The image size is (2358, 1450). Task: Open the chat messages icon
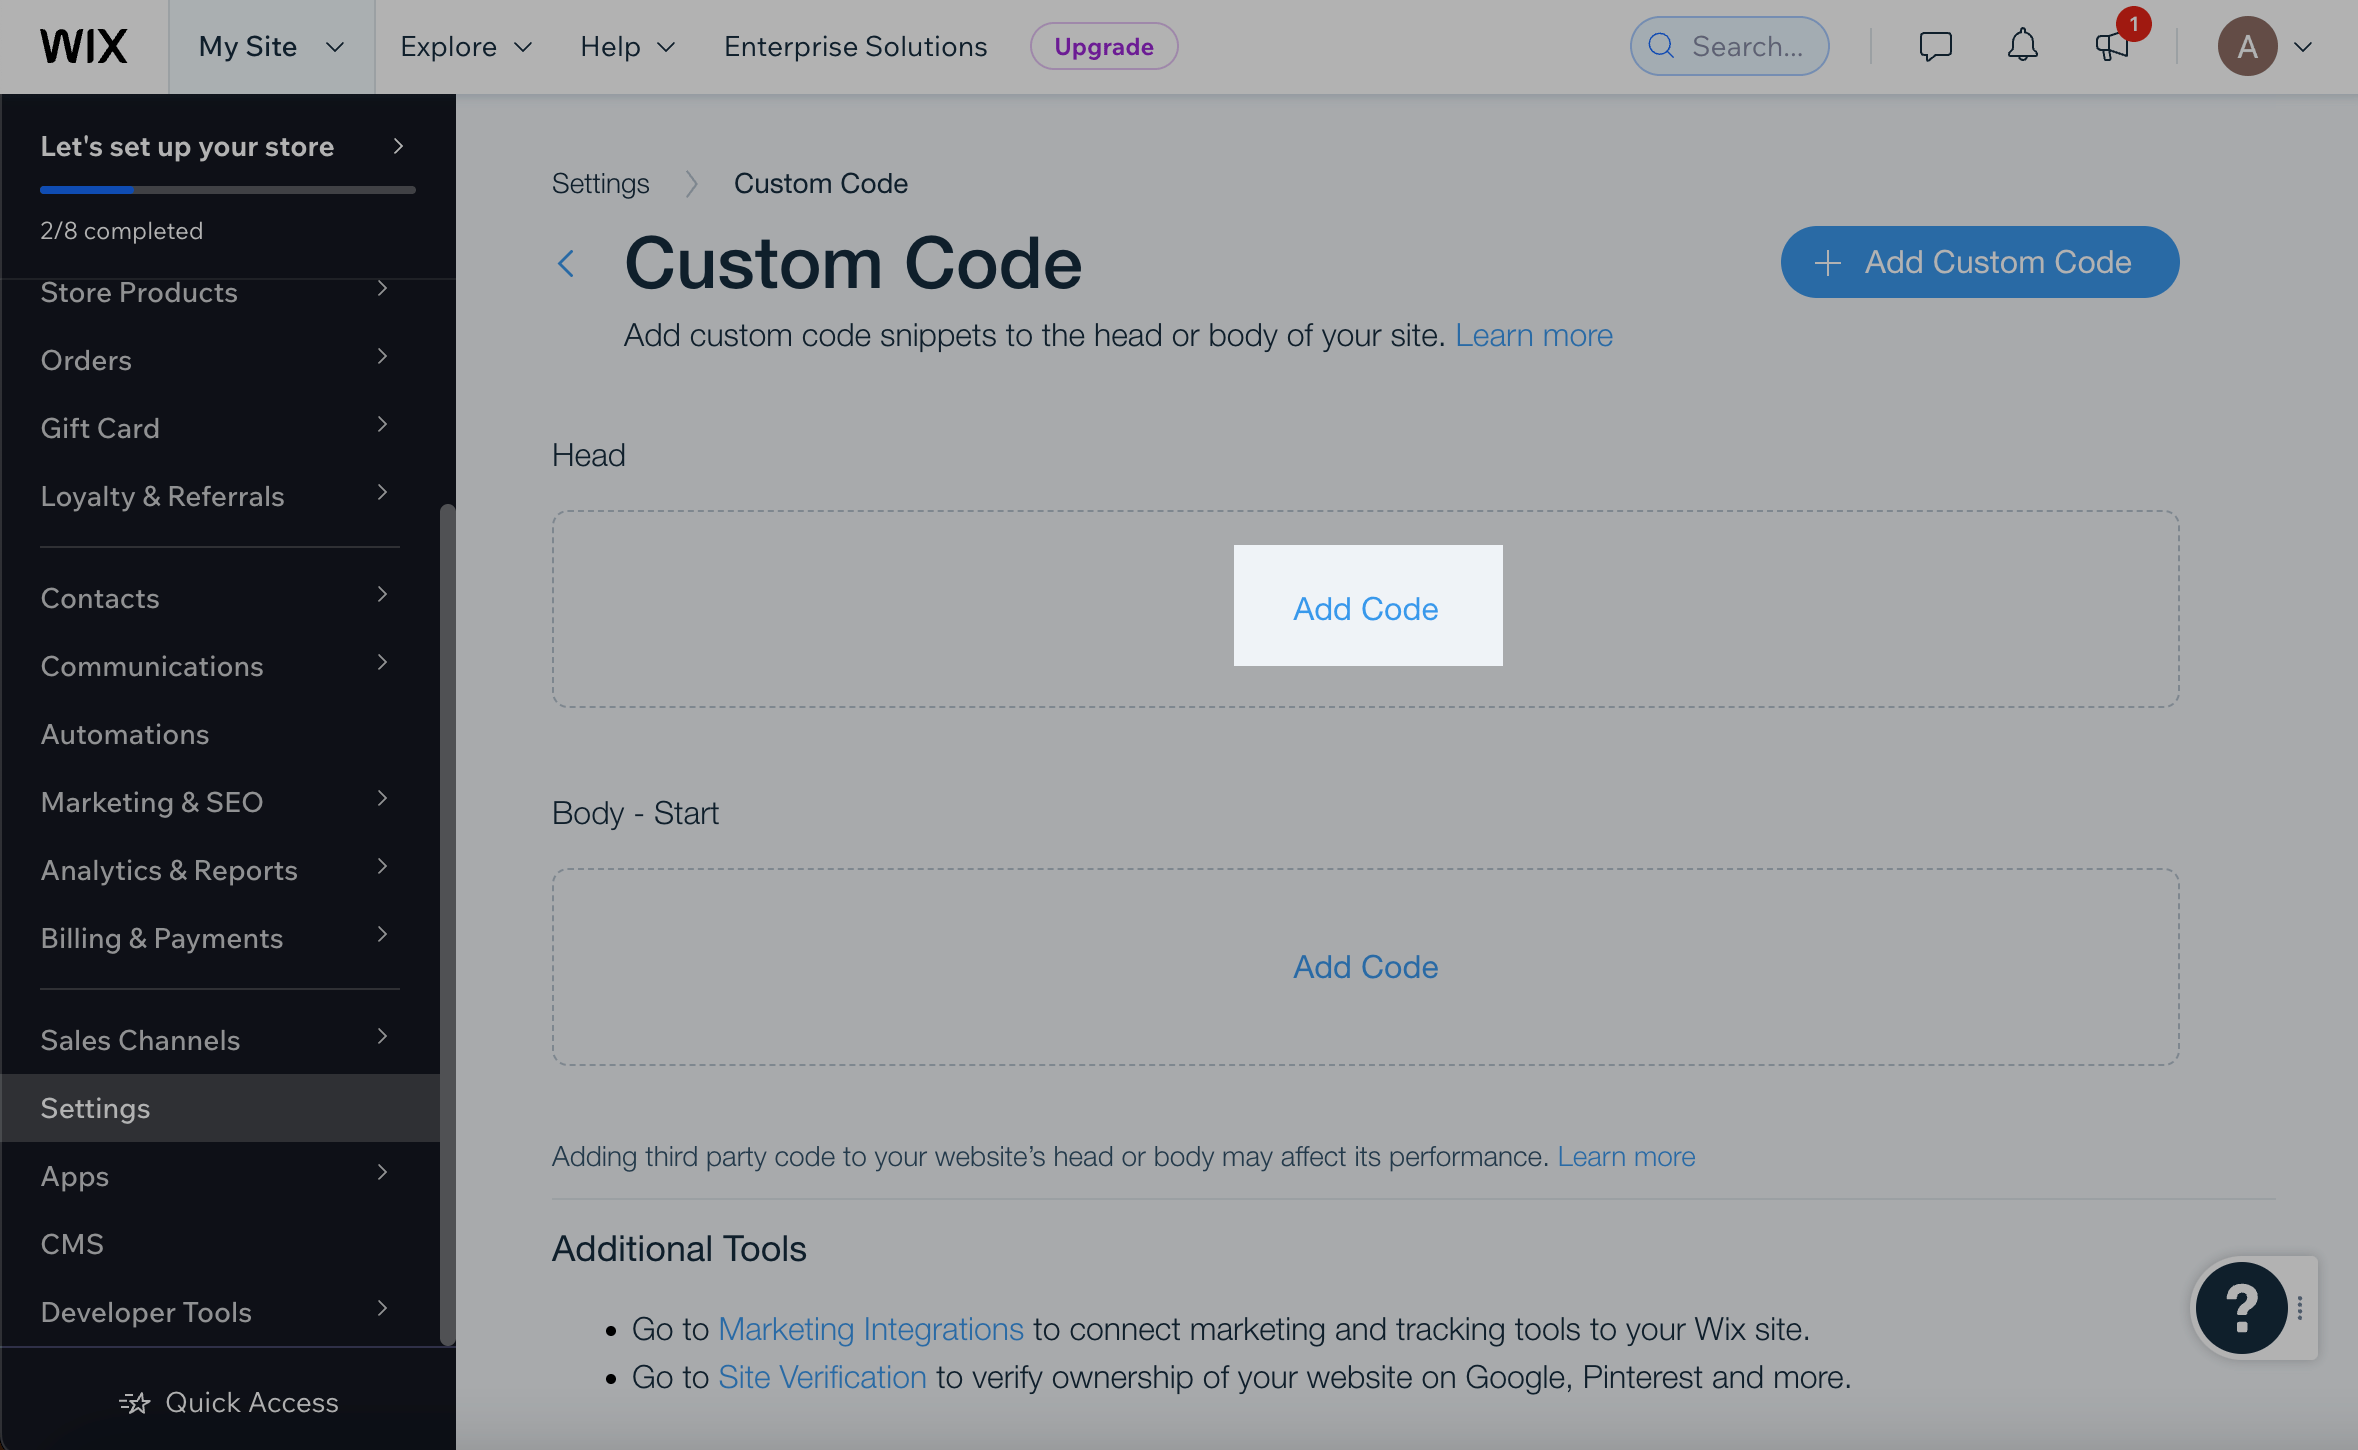point(1935,46)
